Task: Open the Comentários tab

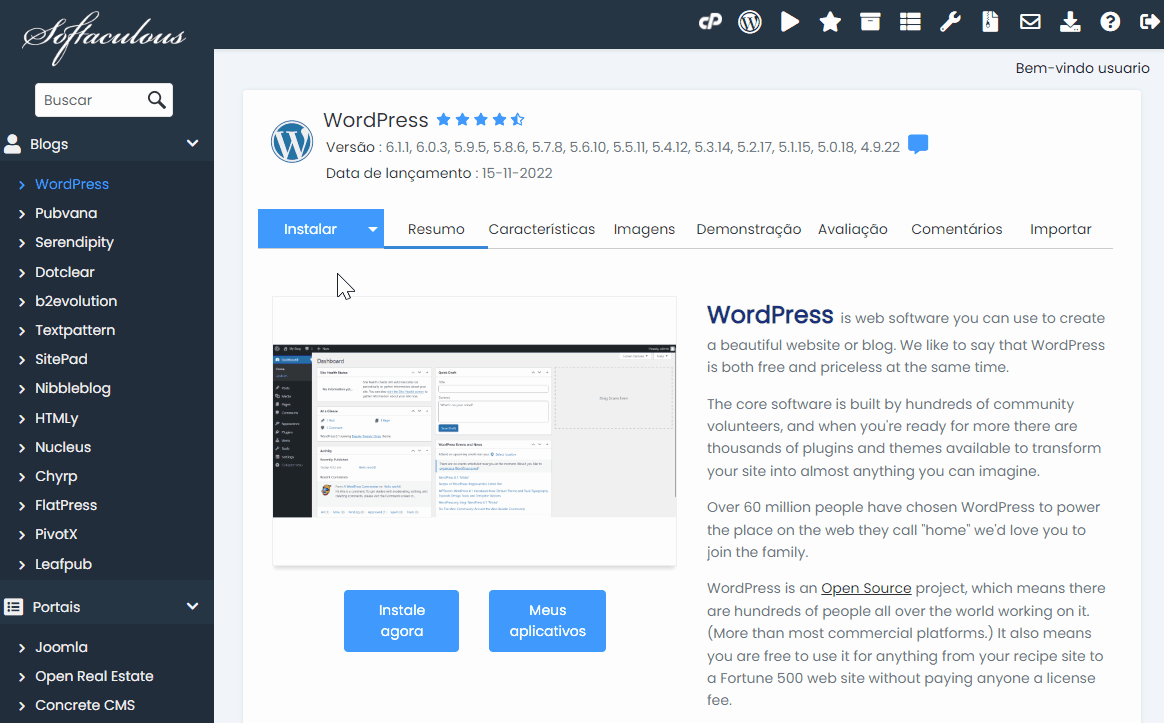Action: (x=957, y=229)
